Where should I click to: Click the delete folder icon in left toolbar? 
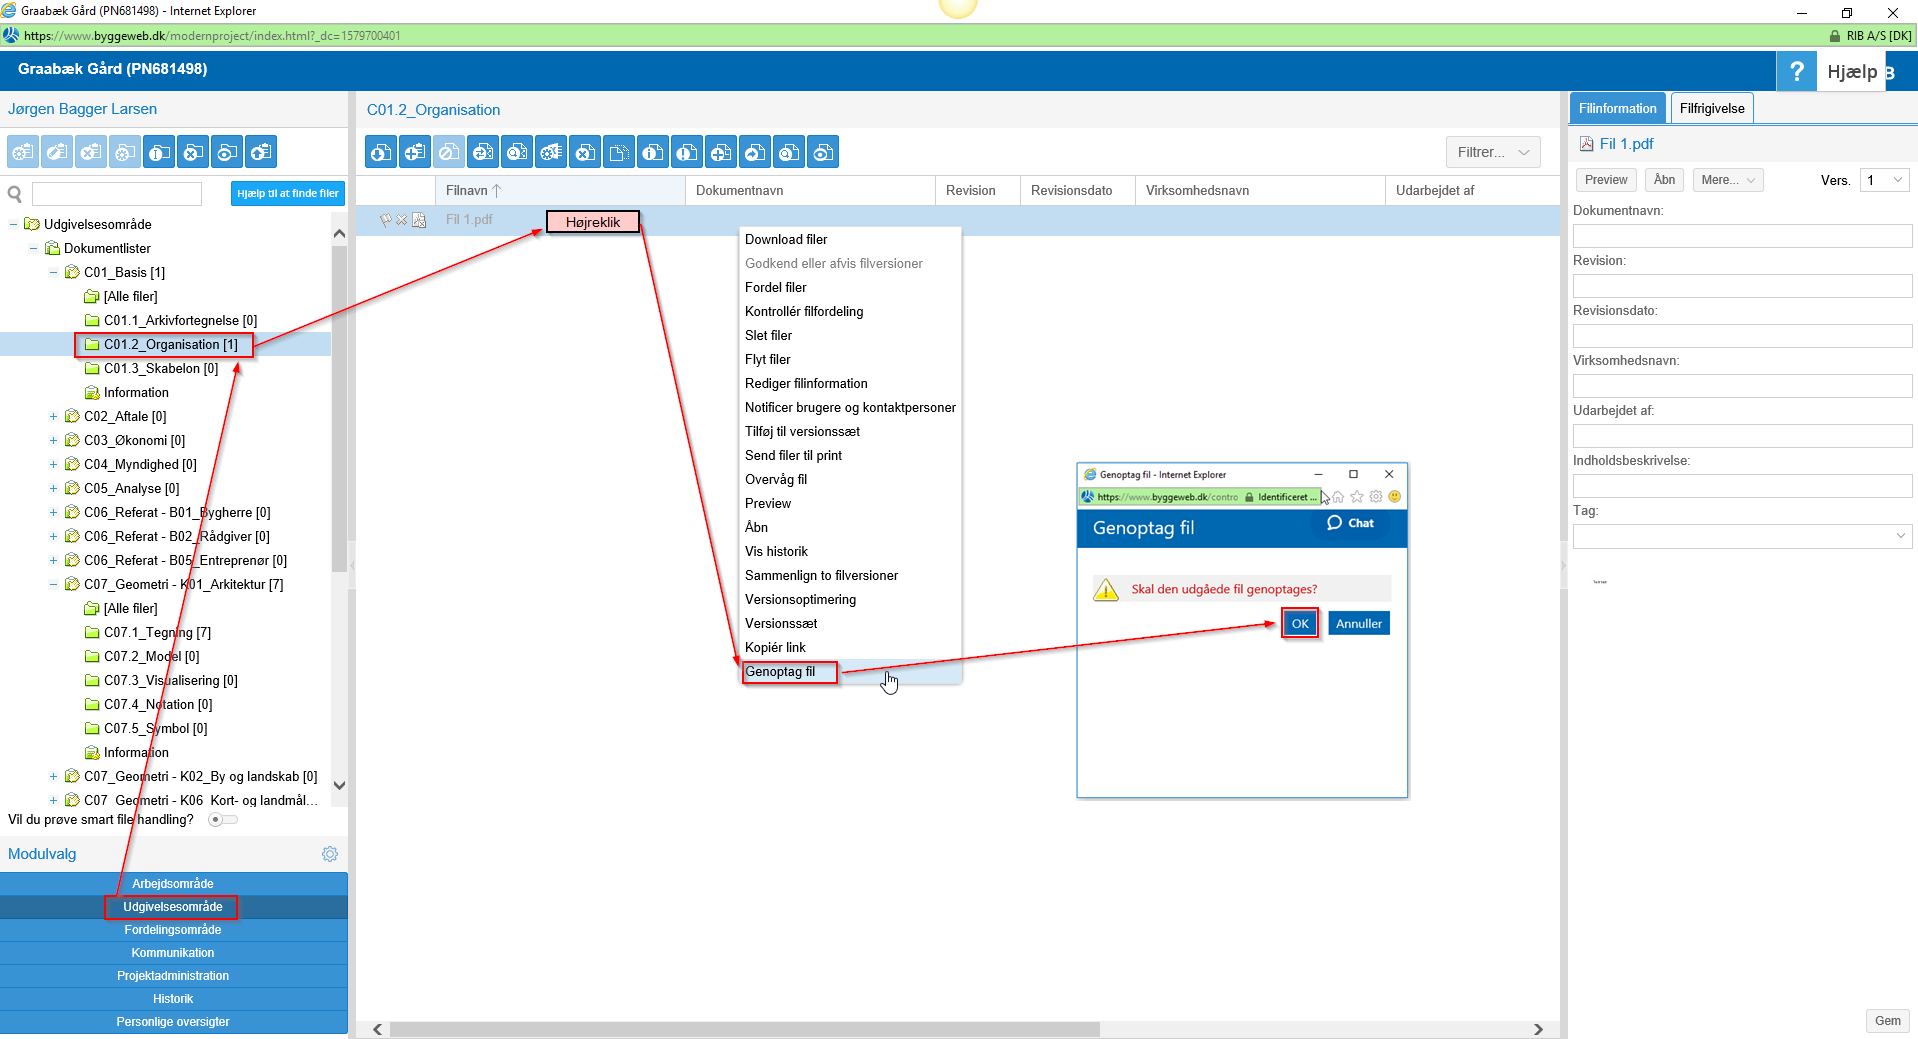tap(193, 152)
